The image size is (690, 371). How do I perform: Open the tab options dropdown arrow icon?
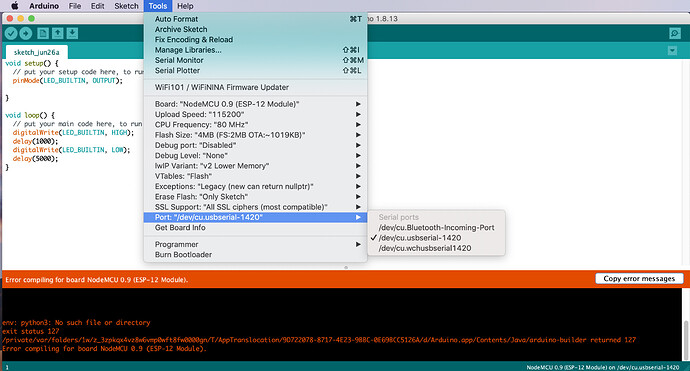pyautogui.click(x=672, y=51)
